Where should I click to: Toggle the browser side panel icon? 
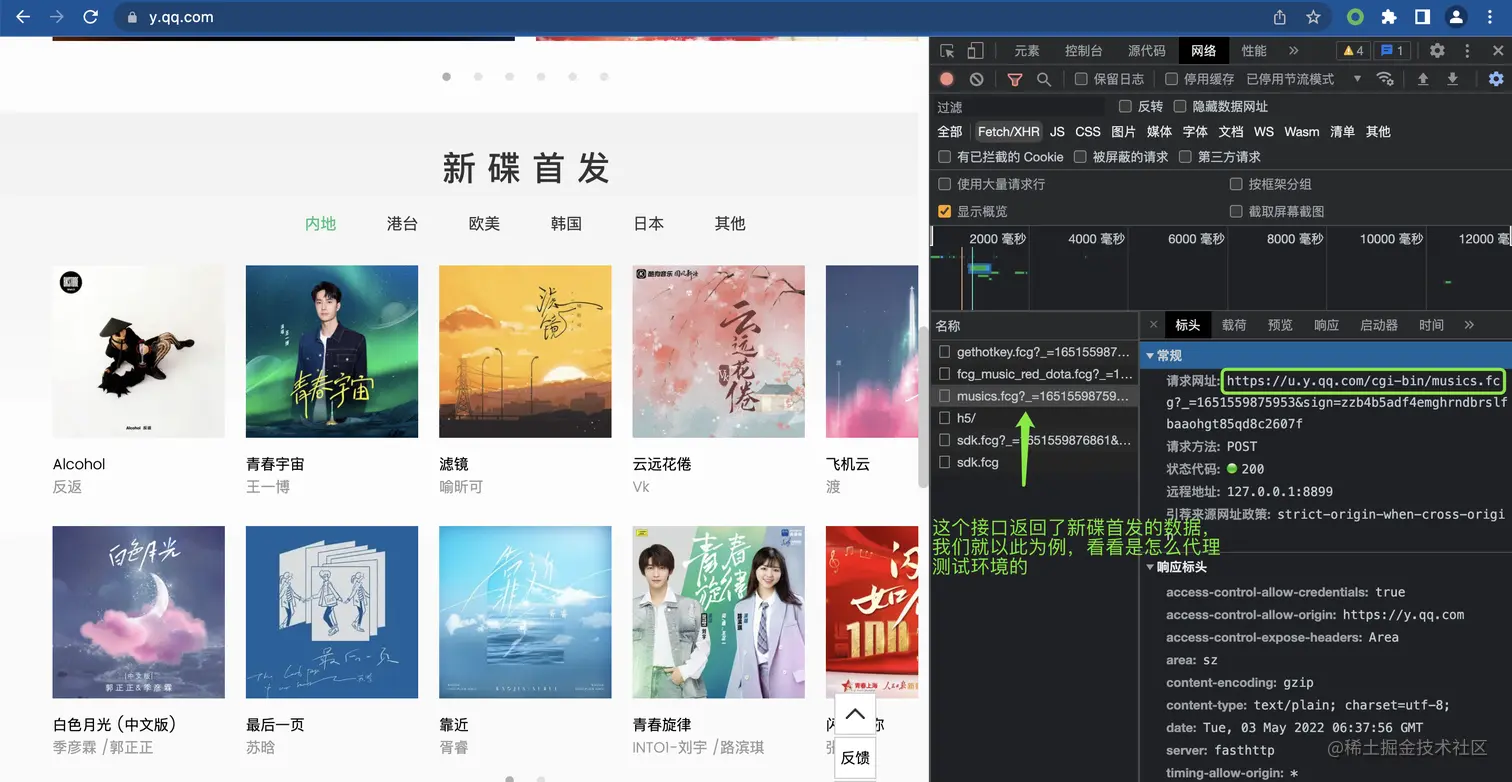[1422, 17]
